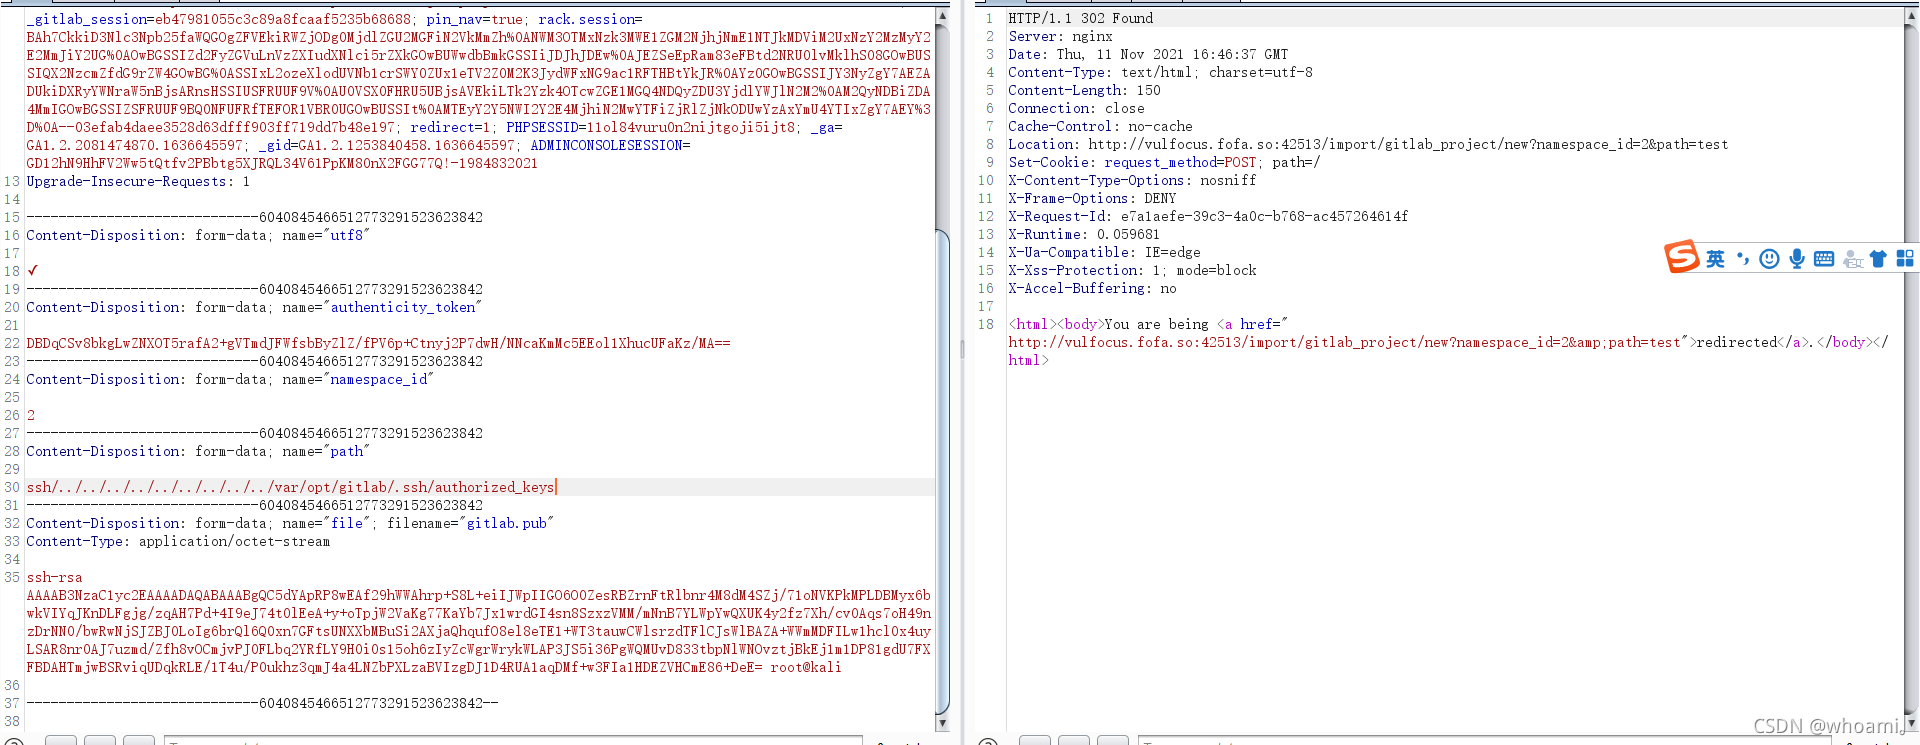This screenshot has height=745, width=1920.
Task: Click X-Content-Type-Options: nosniff header
Action: point(1132,180)
